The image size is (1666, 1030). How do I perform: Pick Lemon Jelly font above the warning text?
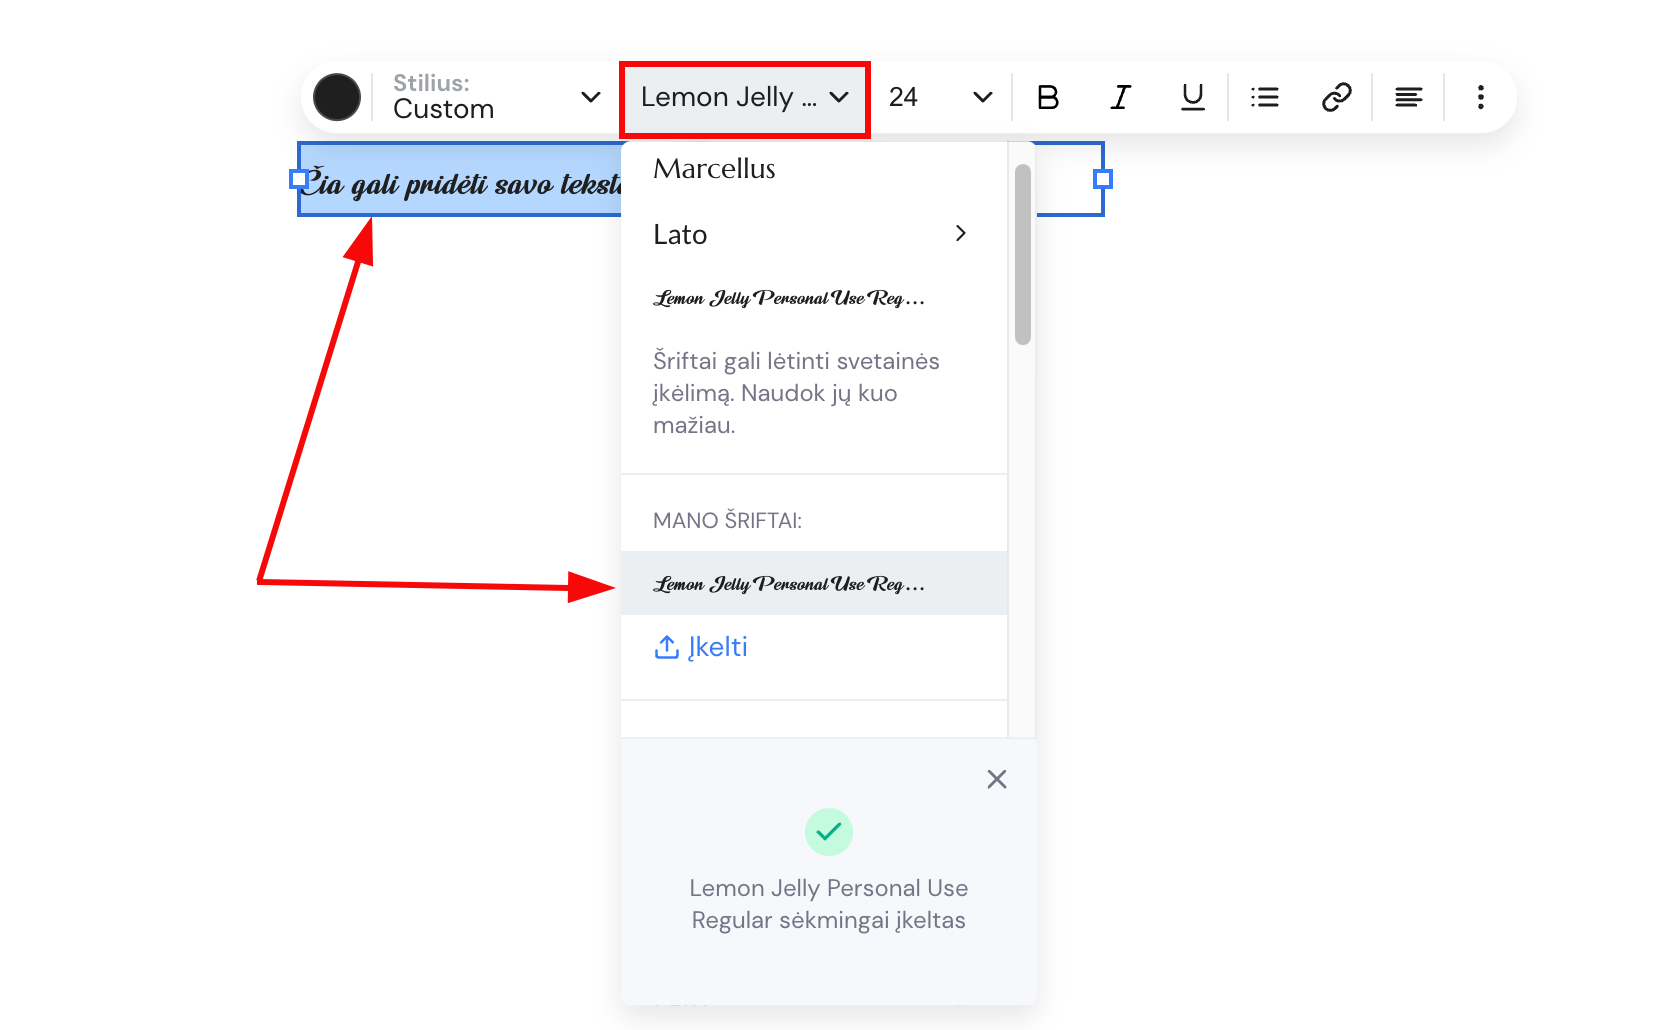[x=788, y=298]
